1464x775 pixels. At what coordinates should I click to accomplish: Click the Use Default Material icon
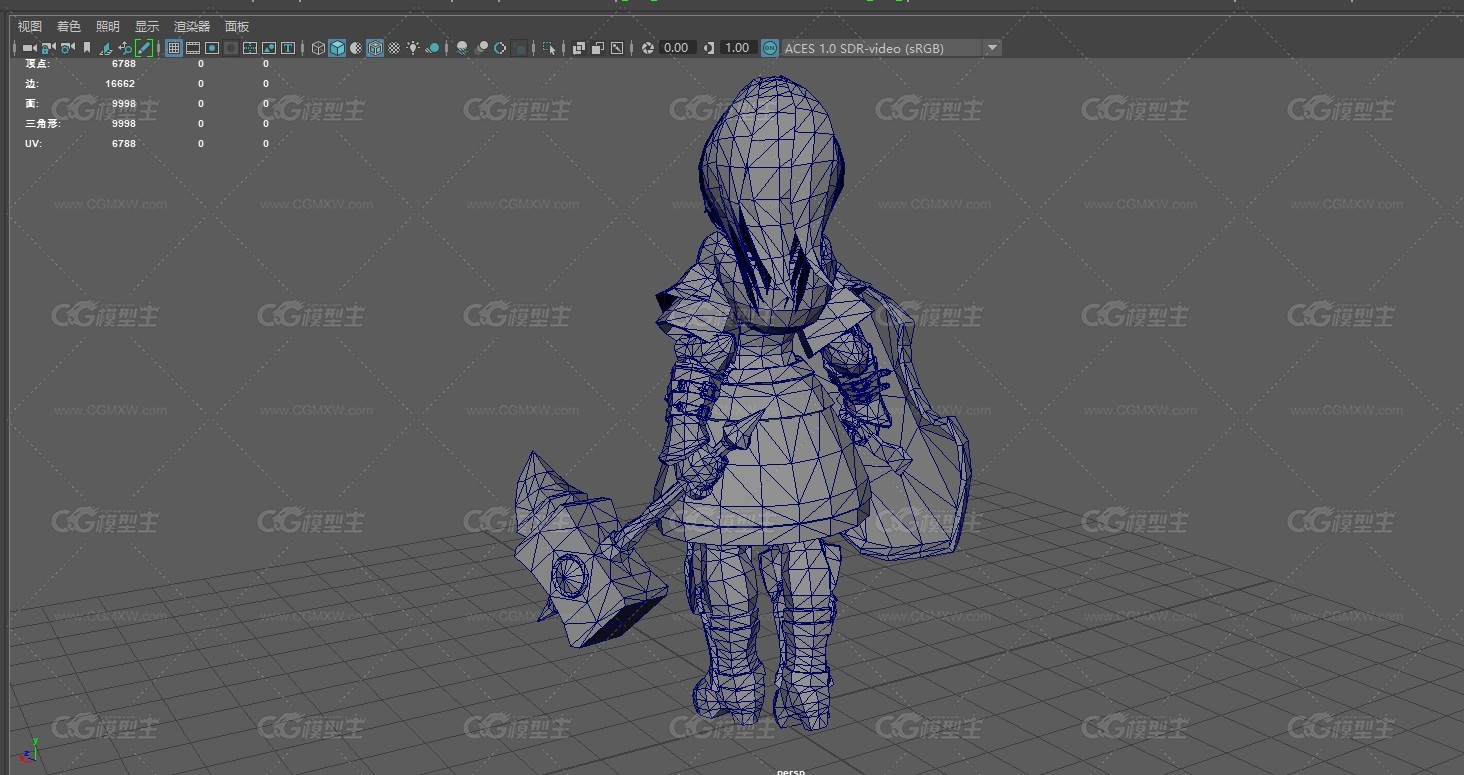(356, 48)
